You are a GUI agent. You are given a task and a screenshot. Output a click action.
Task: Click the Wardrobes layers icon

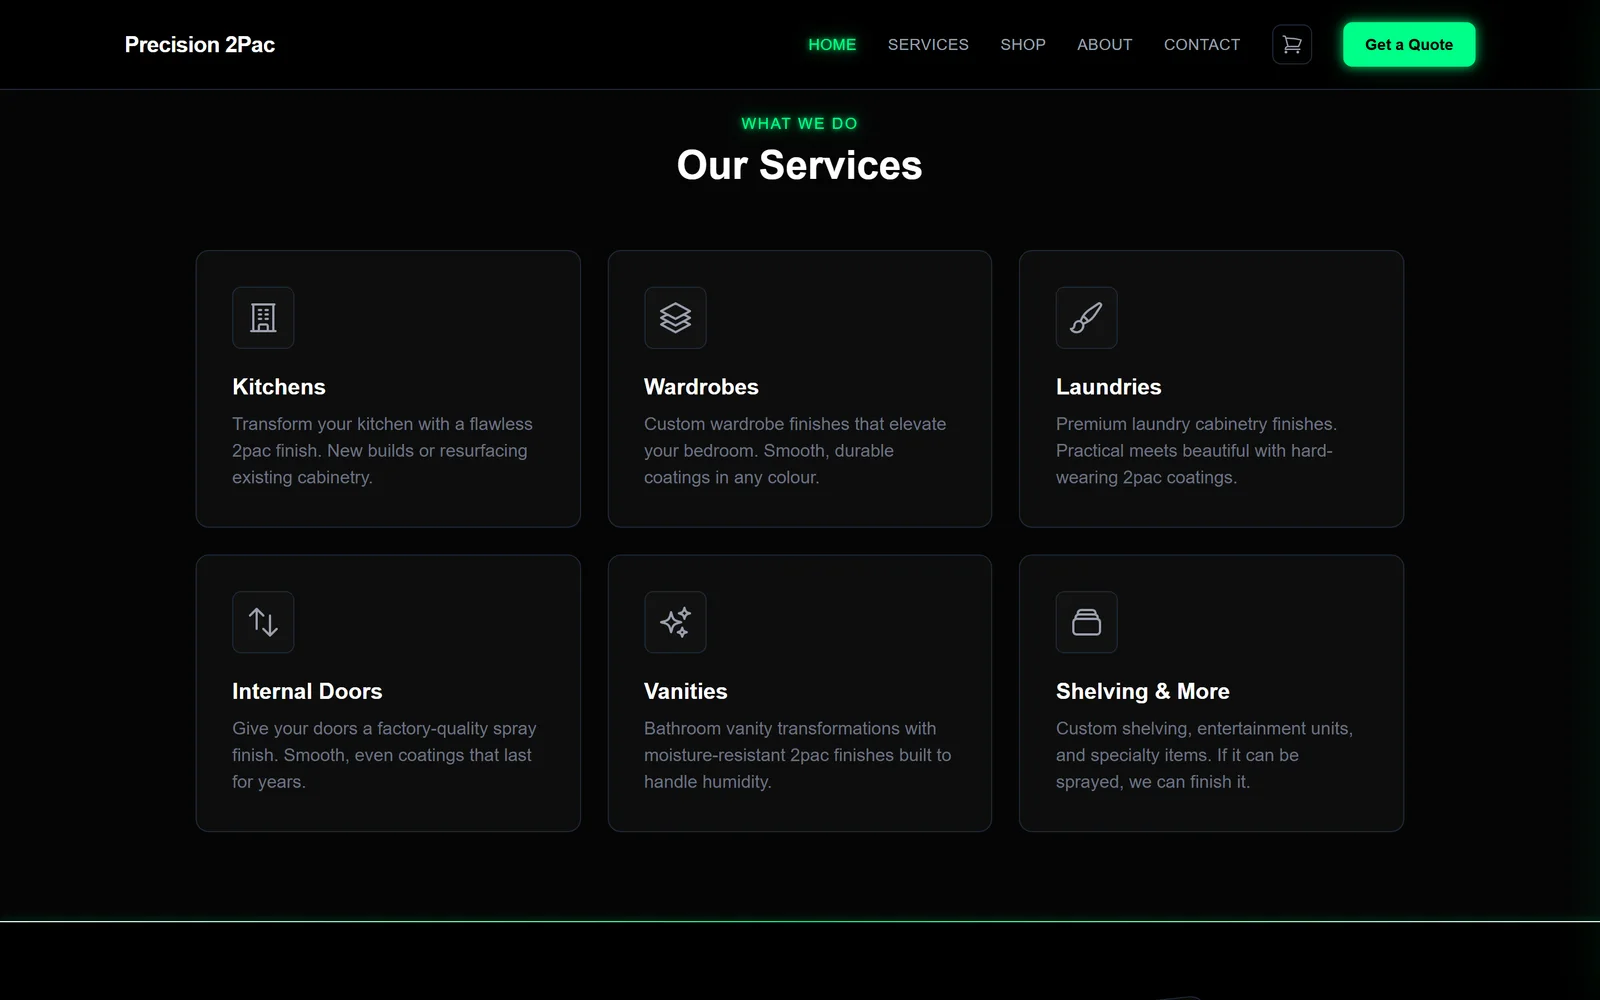pos(675,318)
